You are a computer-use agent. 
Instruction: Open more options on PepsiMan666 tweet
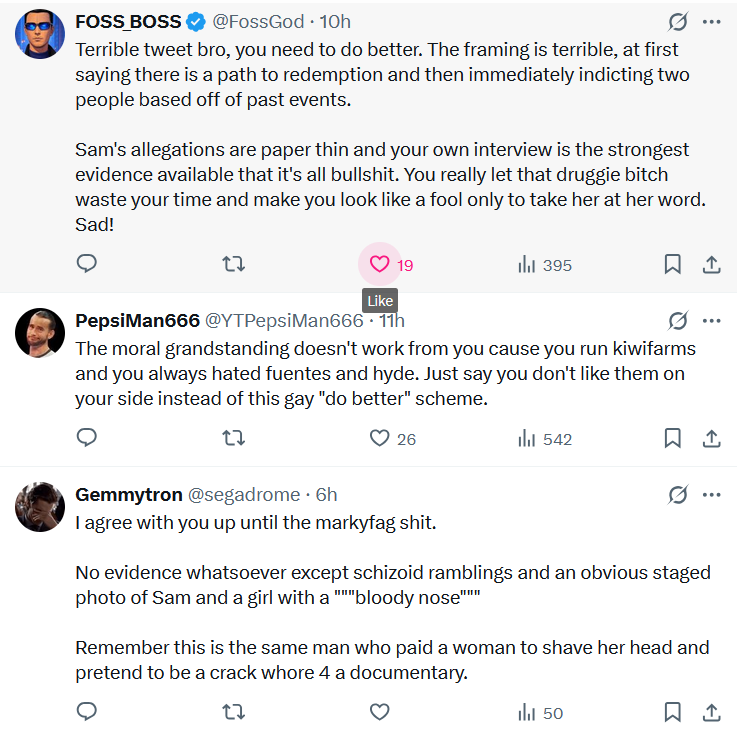coord(712,321)
